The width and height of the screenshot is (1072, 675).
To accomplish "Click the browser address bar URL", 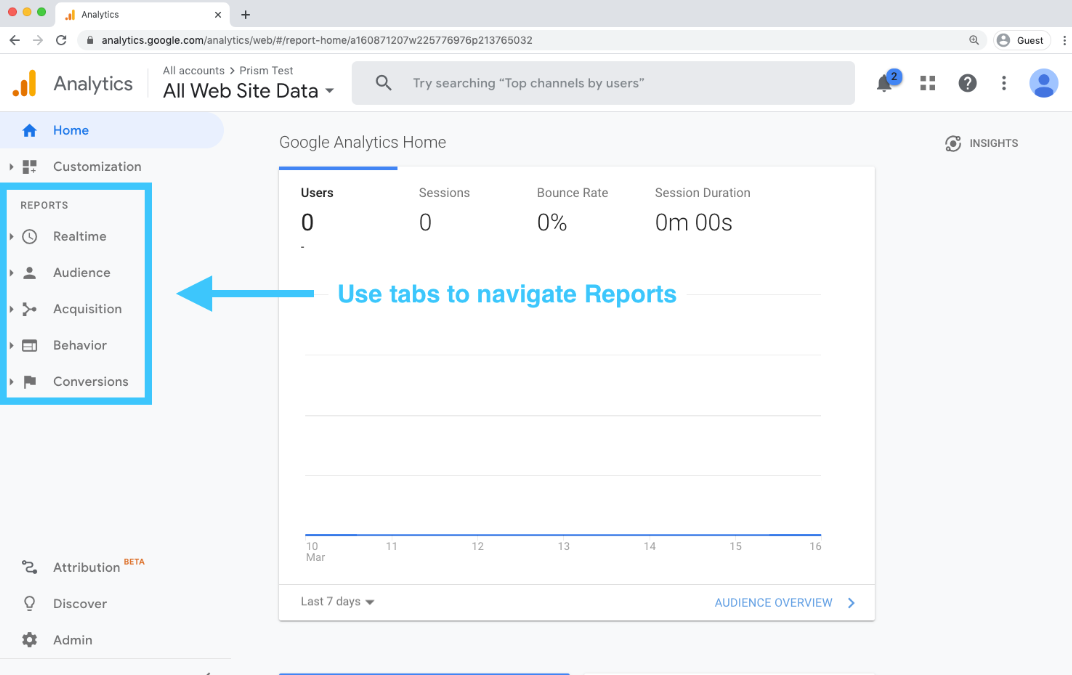I will (317, 40).
